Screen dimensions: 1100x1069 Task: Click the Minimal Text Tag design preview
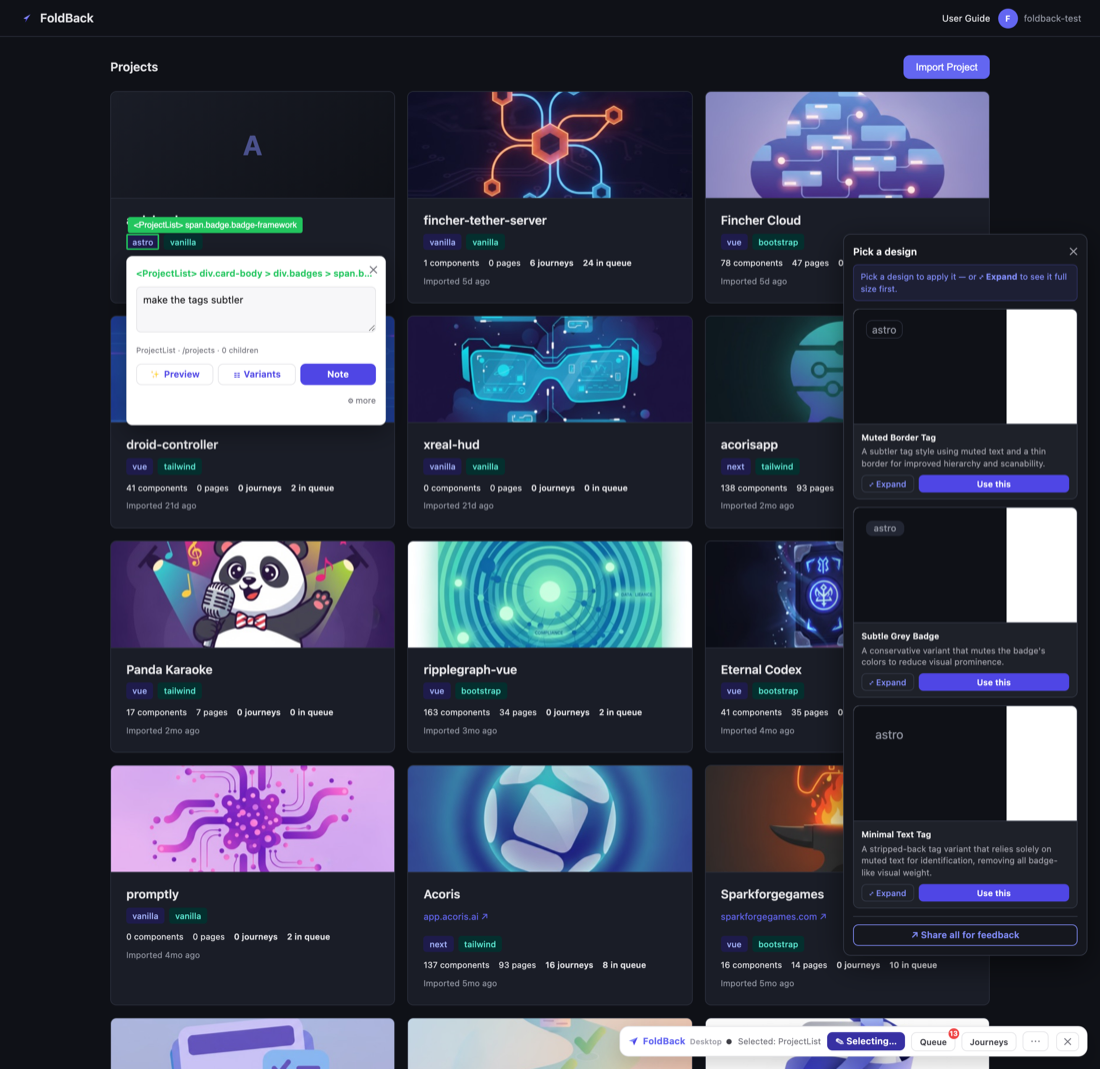(965, 763)
